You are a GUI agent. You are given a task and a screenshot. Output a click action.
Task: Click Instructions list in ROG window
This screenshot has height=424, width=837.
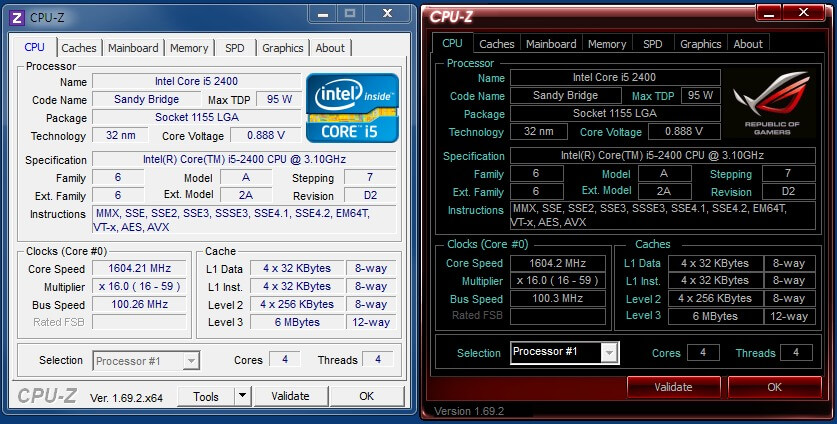[x=662, y=215]
